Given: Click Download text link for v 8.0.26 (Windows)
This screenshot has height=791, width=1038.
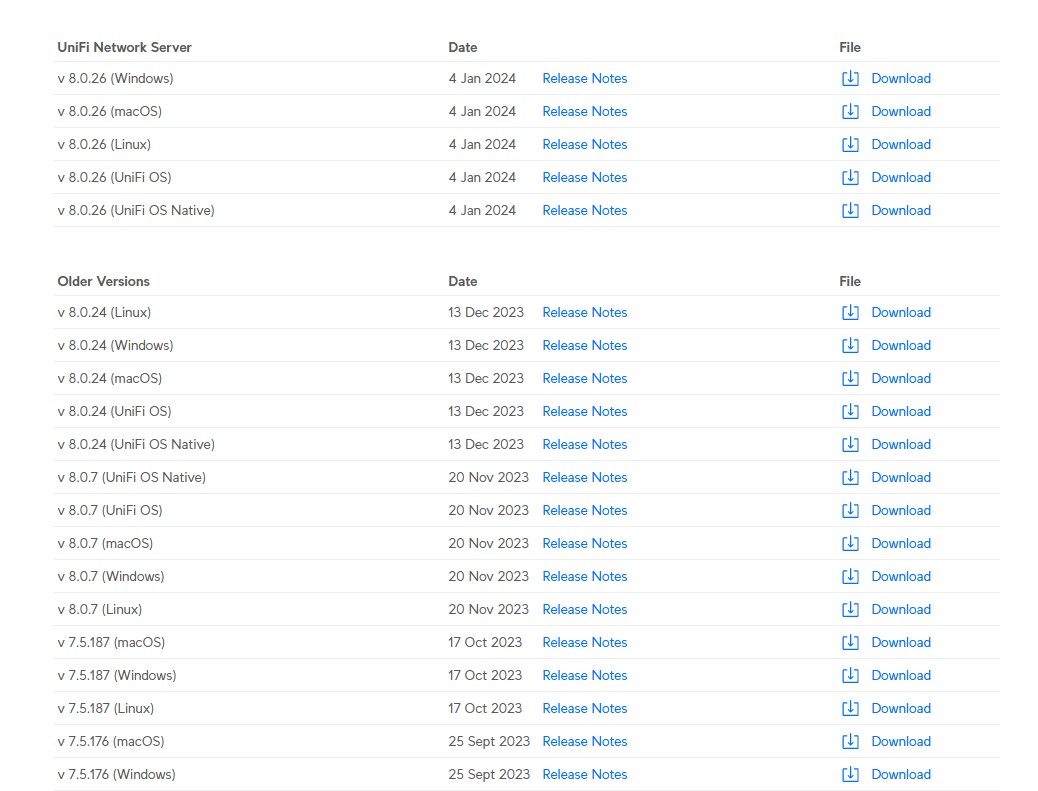Looking at the screenshot, I should point(901,78).
